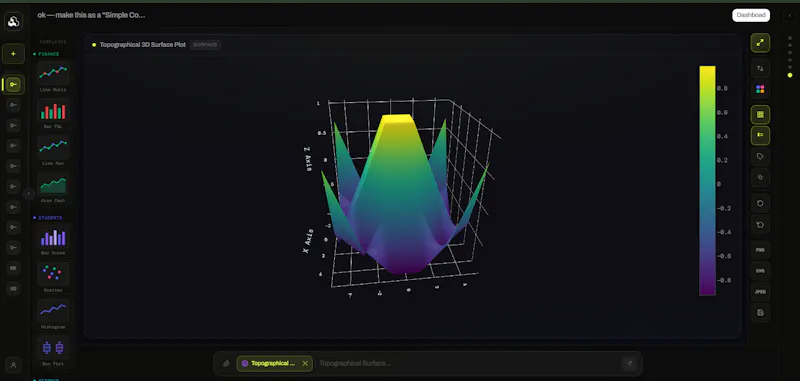Click the swap arrows icon
The width and height of the screenshot is (800, 381).
(x=760, y=68)
